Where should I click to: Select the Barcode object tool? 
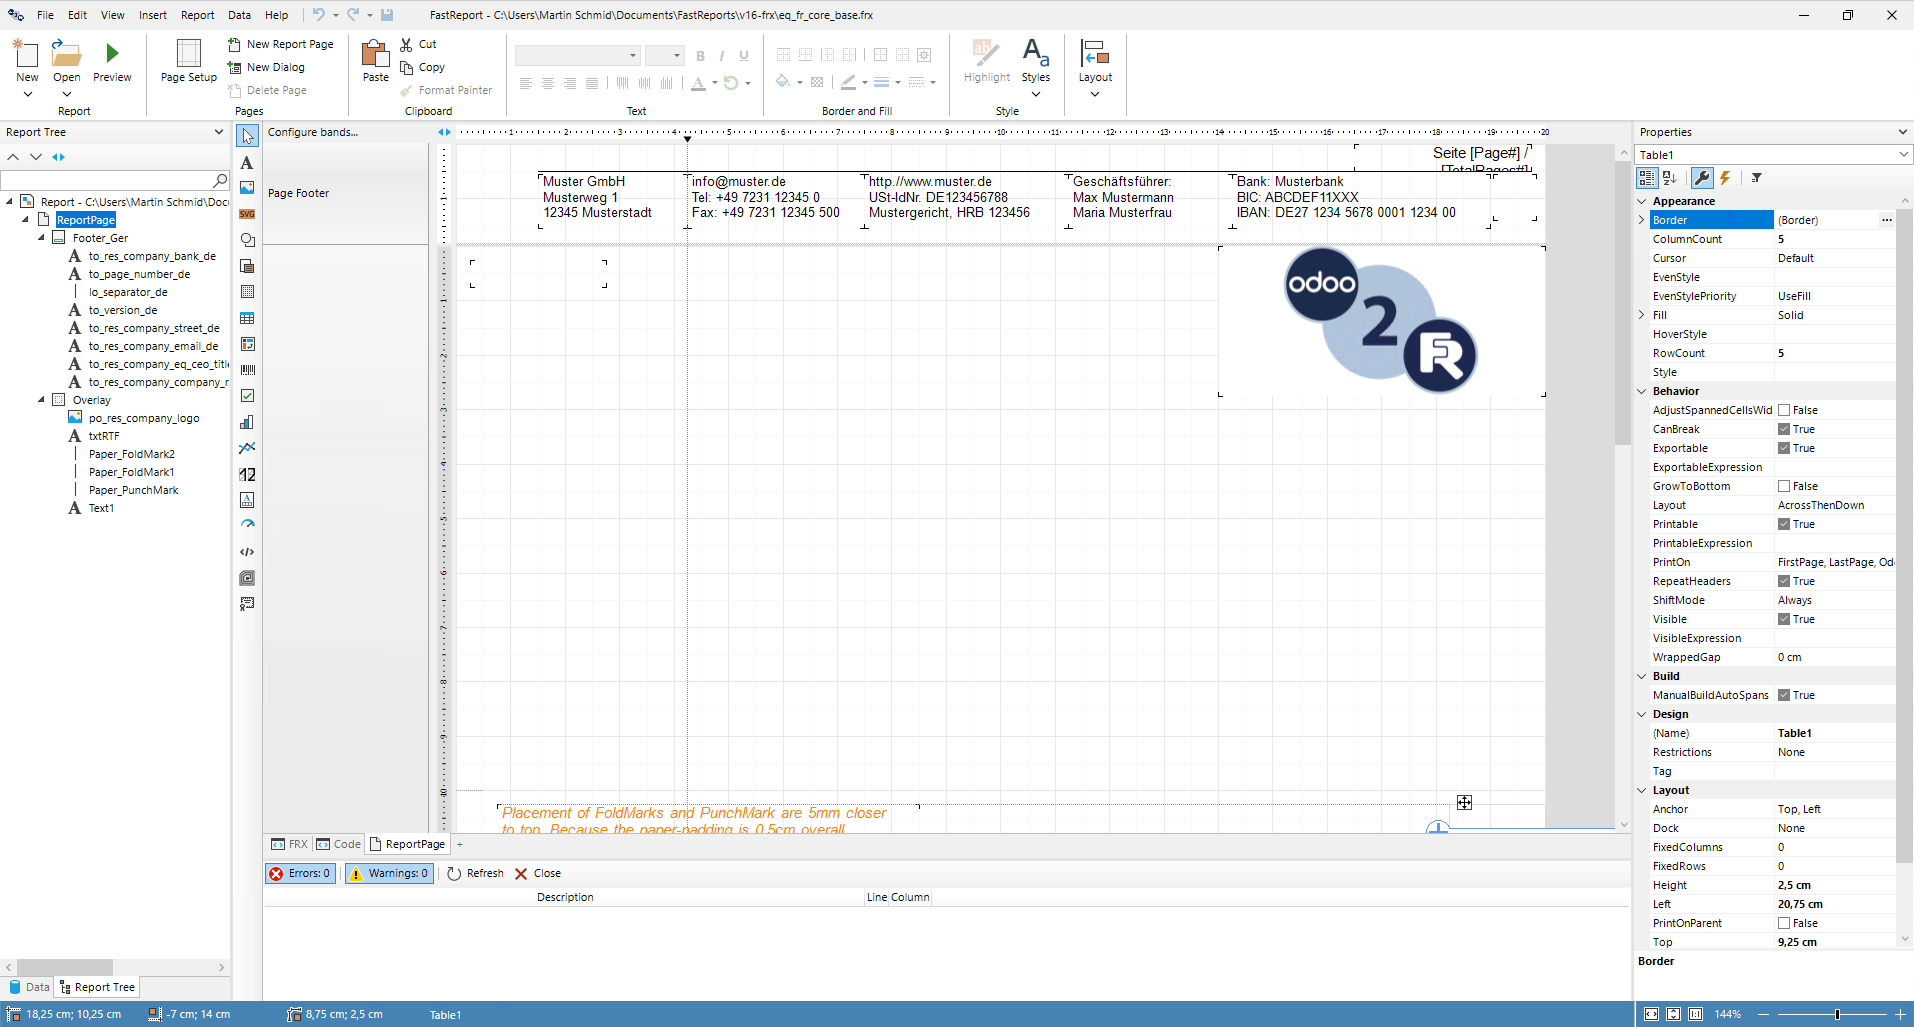point(246,369)
